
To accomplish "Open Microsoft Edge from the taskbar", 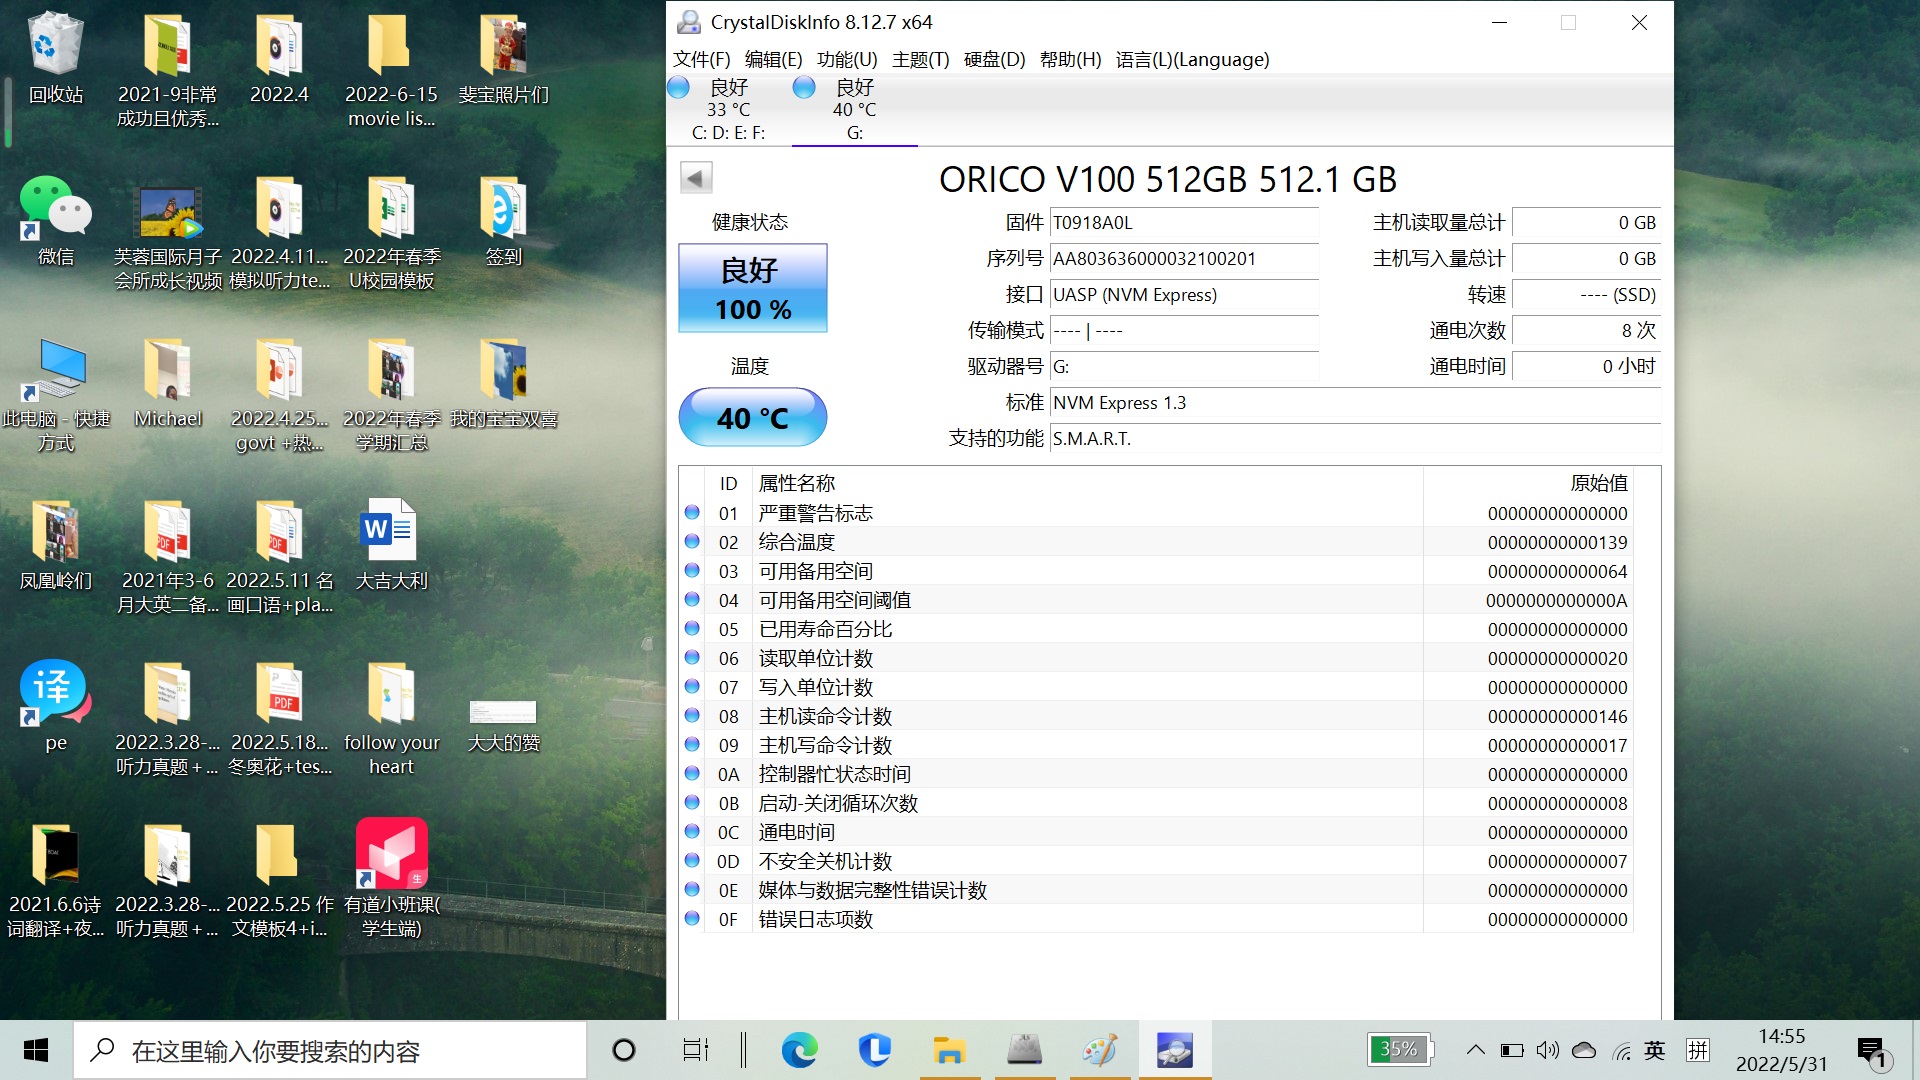I will (799, 1050).
